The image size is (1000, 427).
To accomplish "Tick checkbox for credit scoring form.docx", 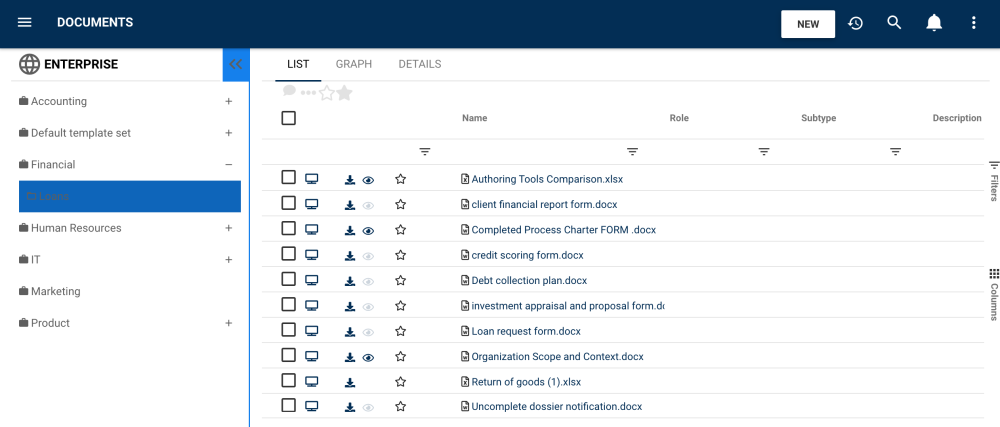I will (288, 254).
